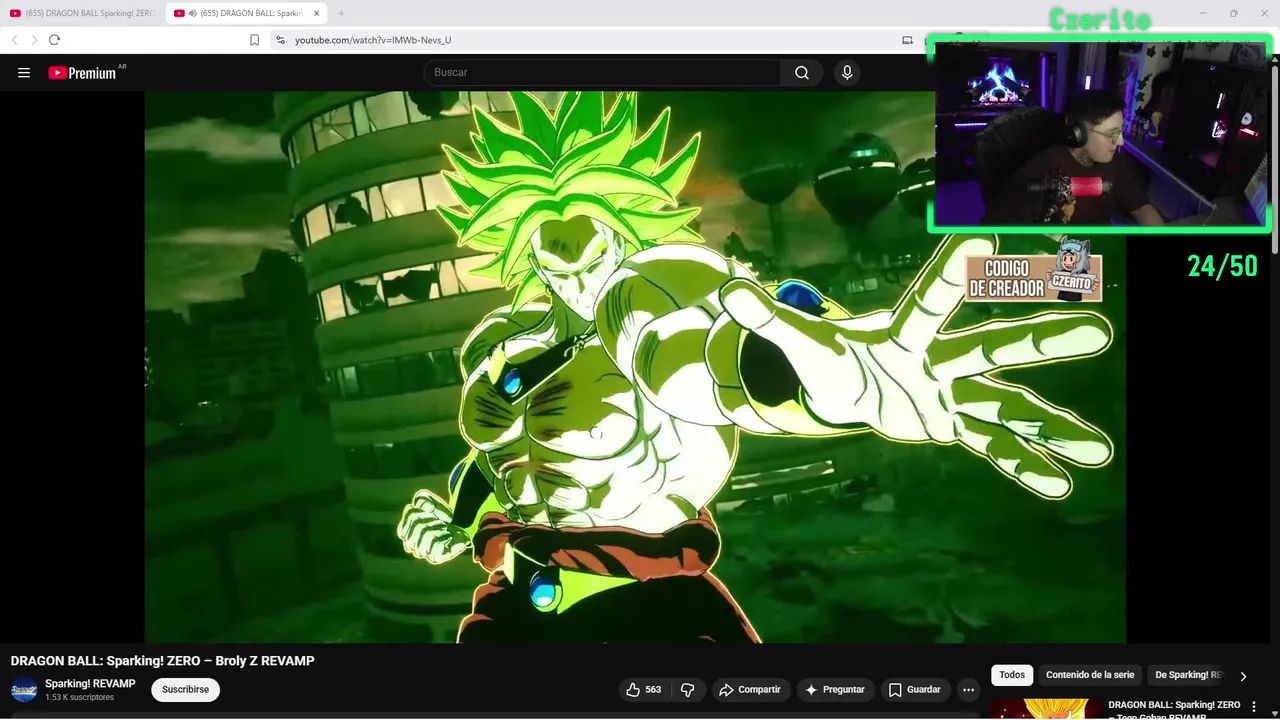
Task: Bookmark page via address bar icon
Action: (254, 40)
